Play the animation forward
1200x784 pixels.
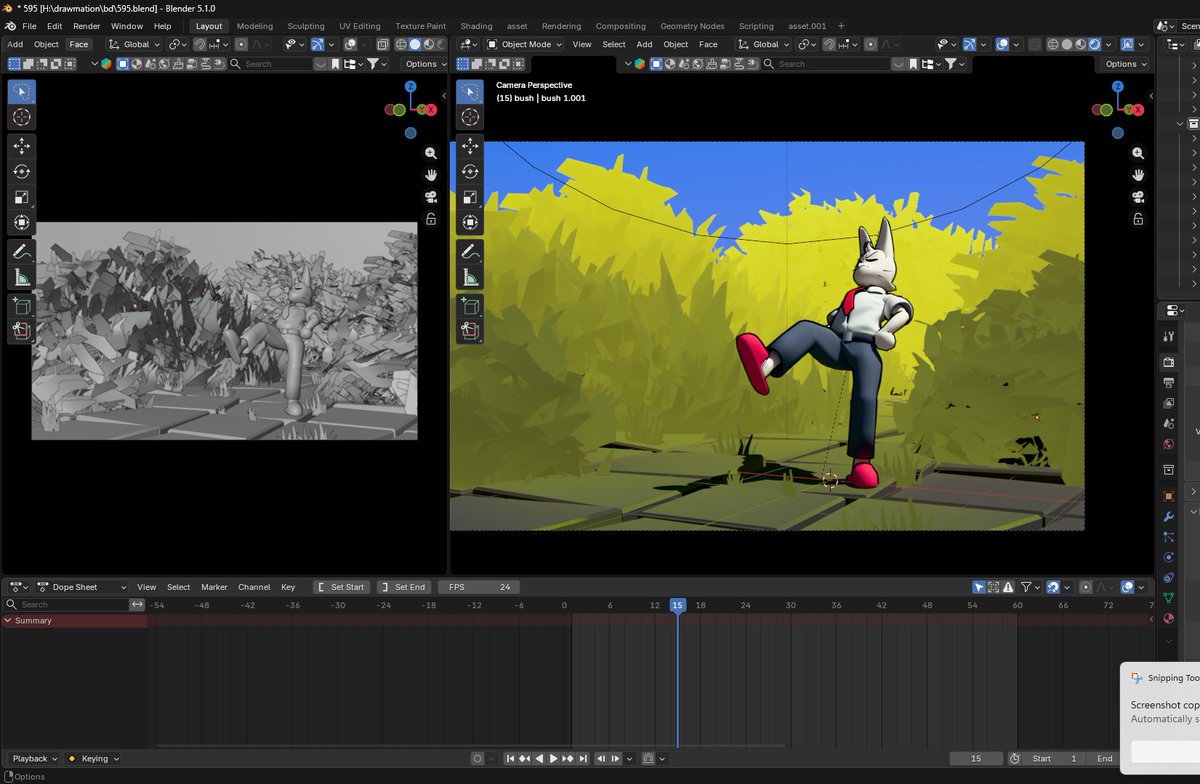554,759
